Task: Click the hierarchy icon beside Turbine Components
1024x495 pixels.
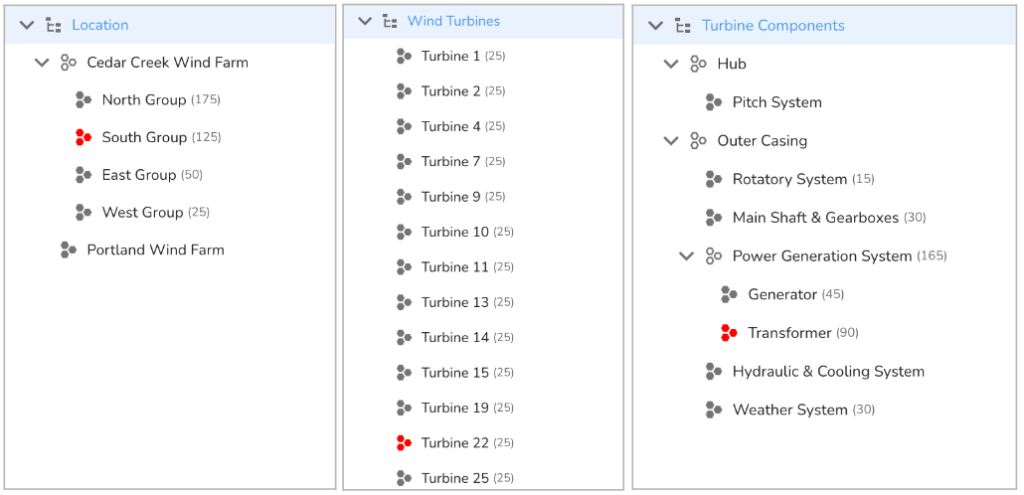Action: click(x=683, y=26)
